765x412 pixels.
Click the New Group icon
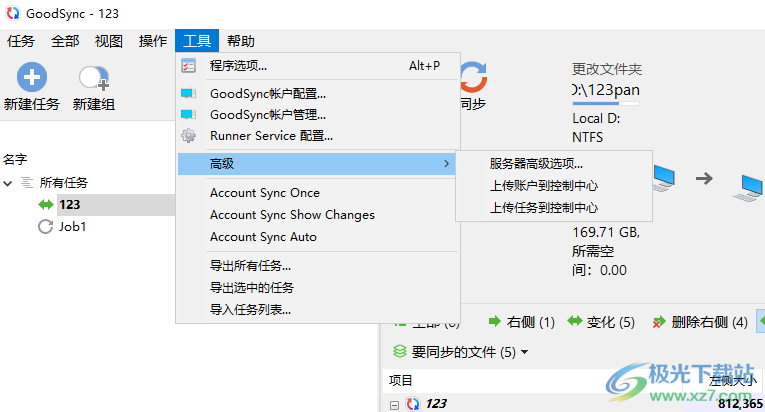pyautogui.click(x=94, y=78)
